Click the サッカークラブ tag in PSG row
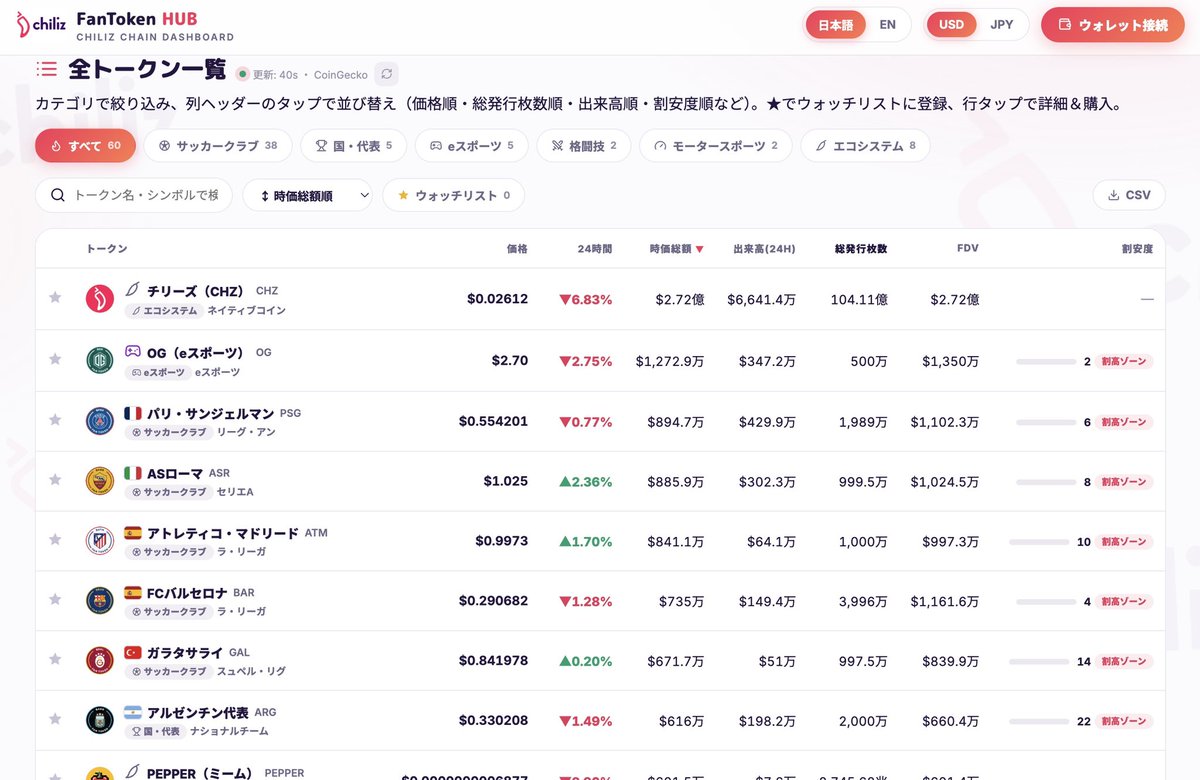Image resolution: width=1200 pixels, height=780 pixels. point(168,432)
